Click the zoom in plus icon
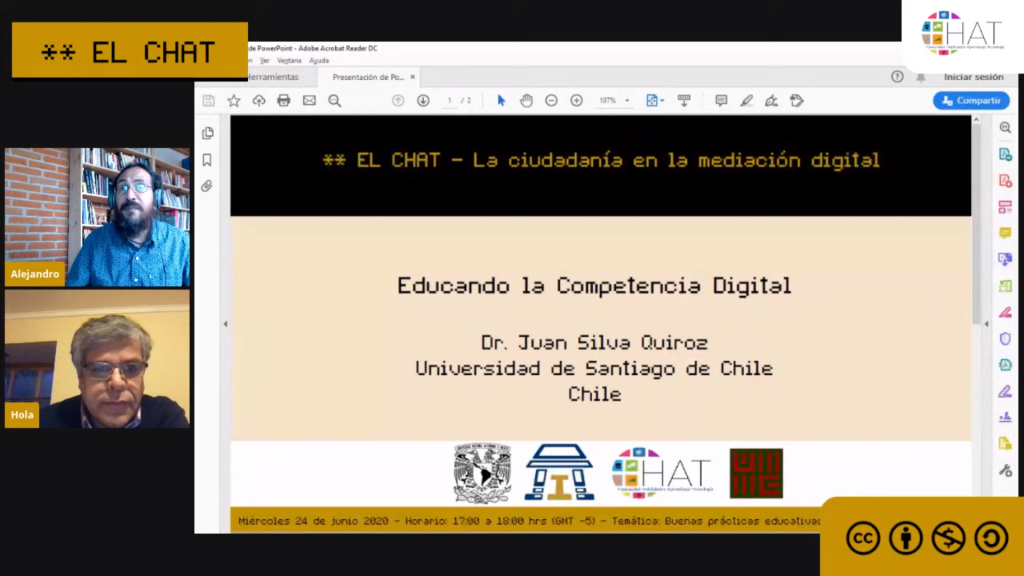This screenshot has height=576, width=1024. pos(576,101)
